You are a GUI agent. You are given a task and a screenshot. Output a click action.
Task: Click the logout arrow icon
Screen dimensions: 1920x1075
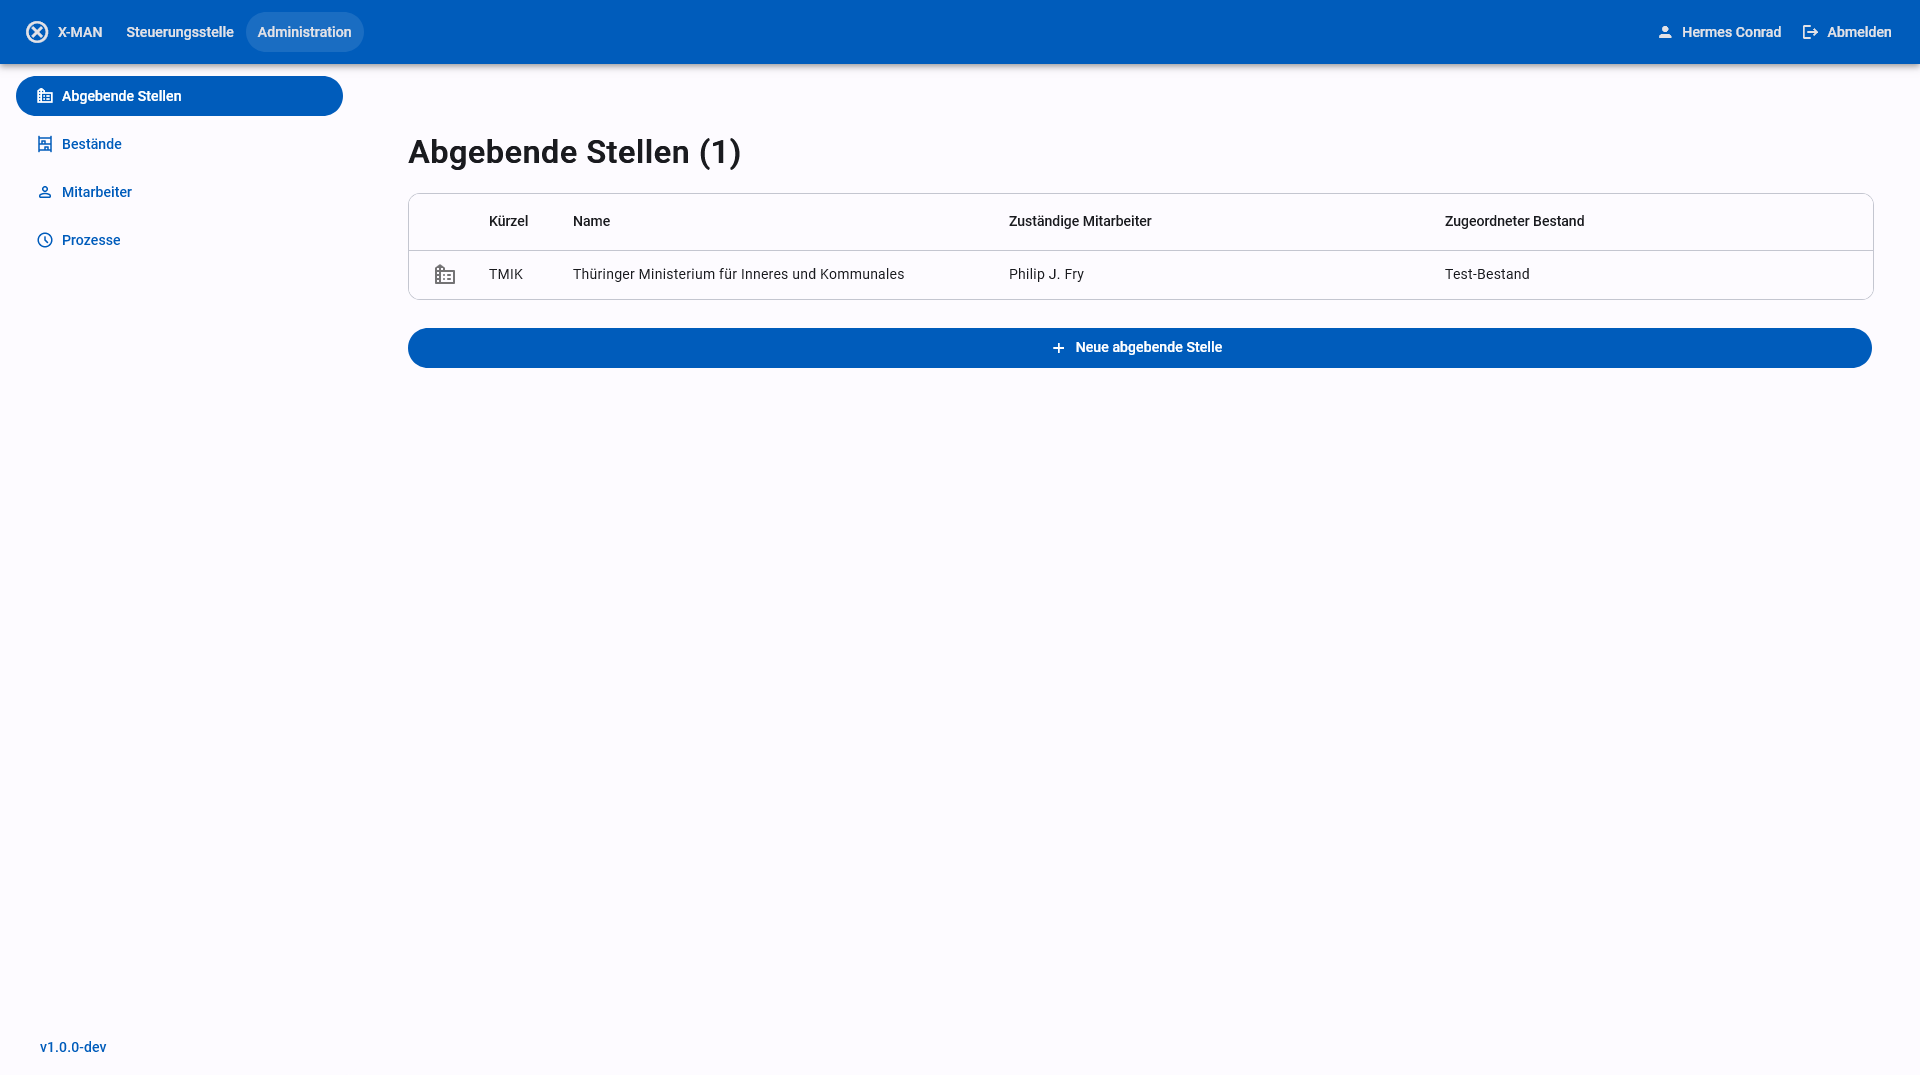(x=1810, y=32)
